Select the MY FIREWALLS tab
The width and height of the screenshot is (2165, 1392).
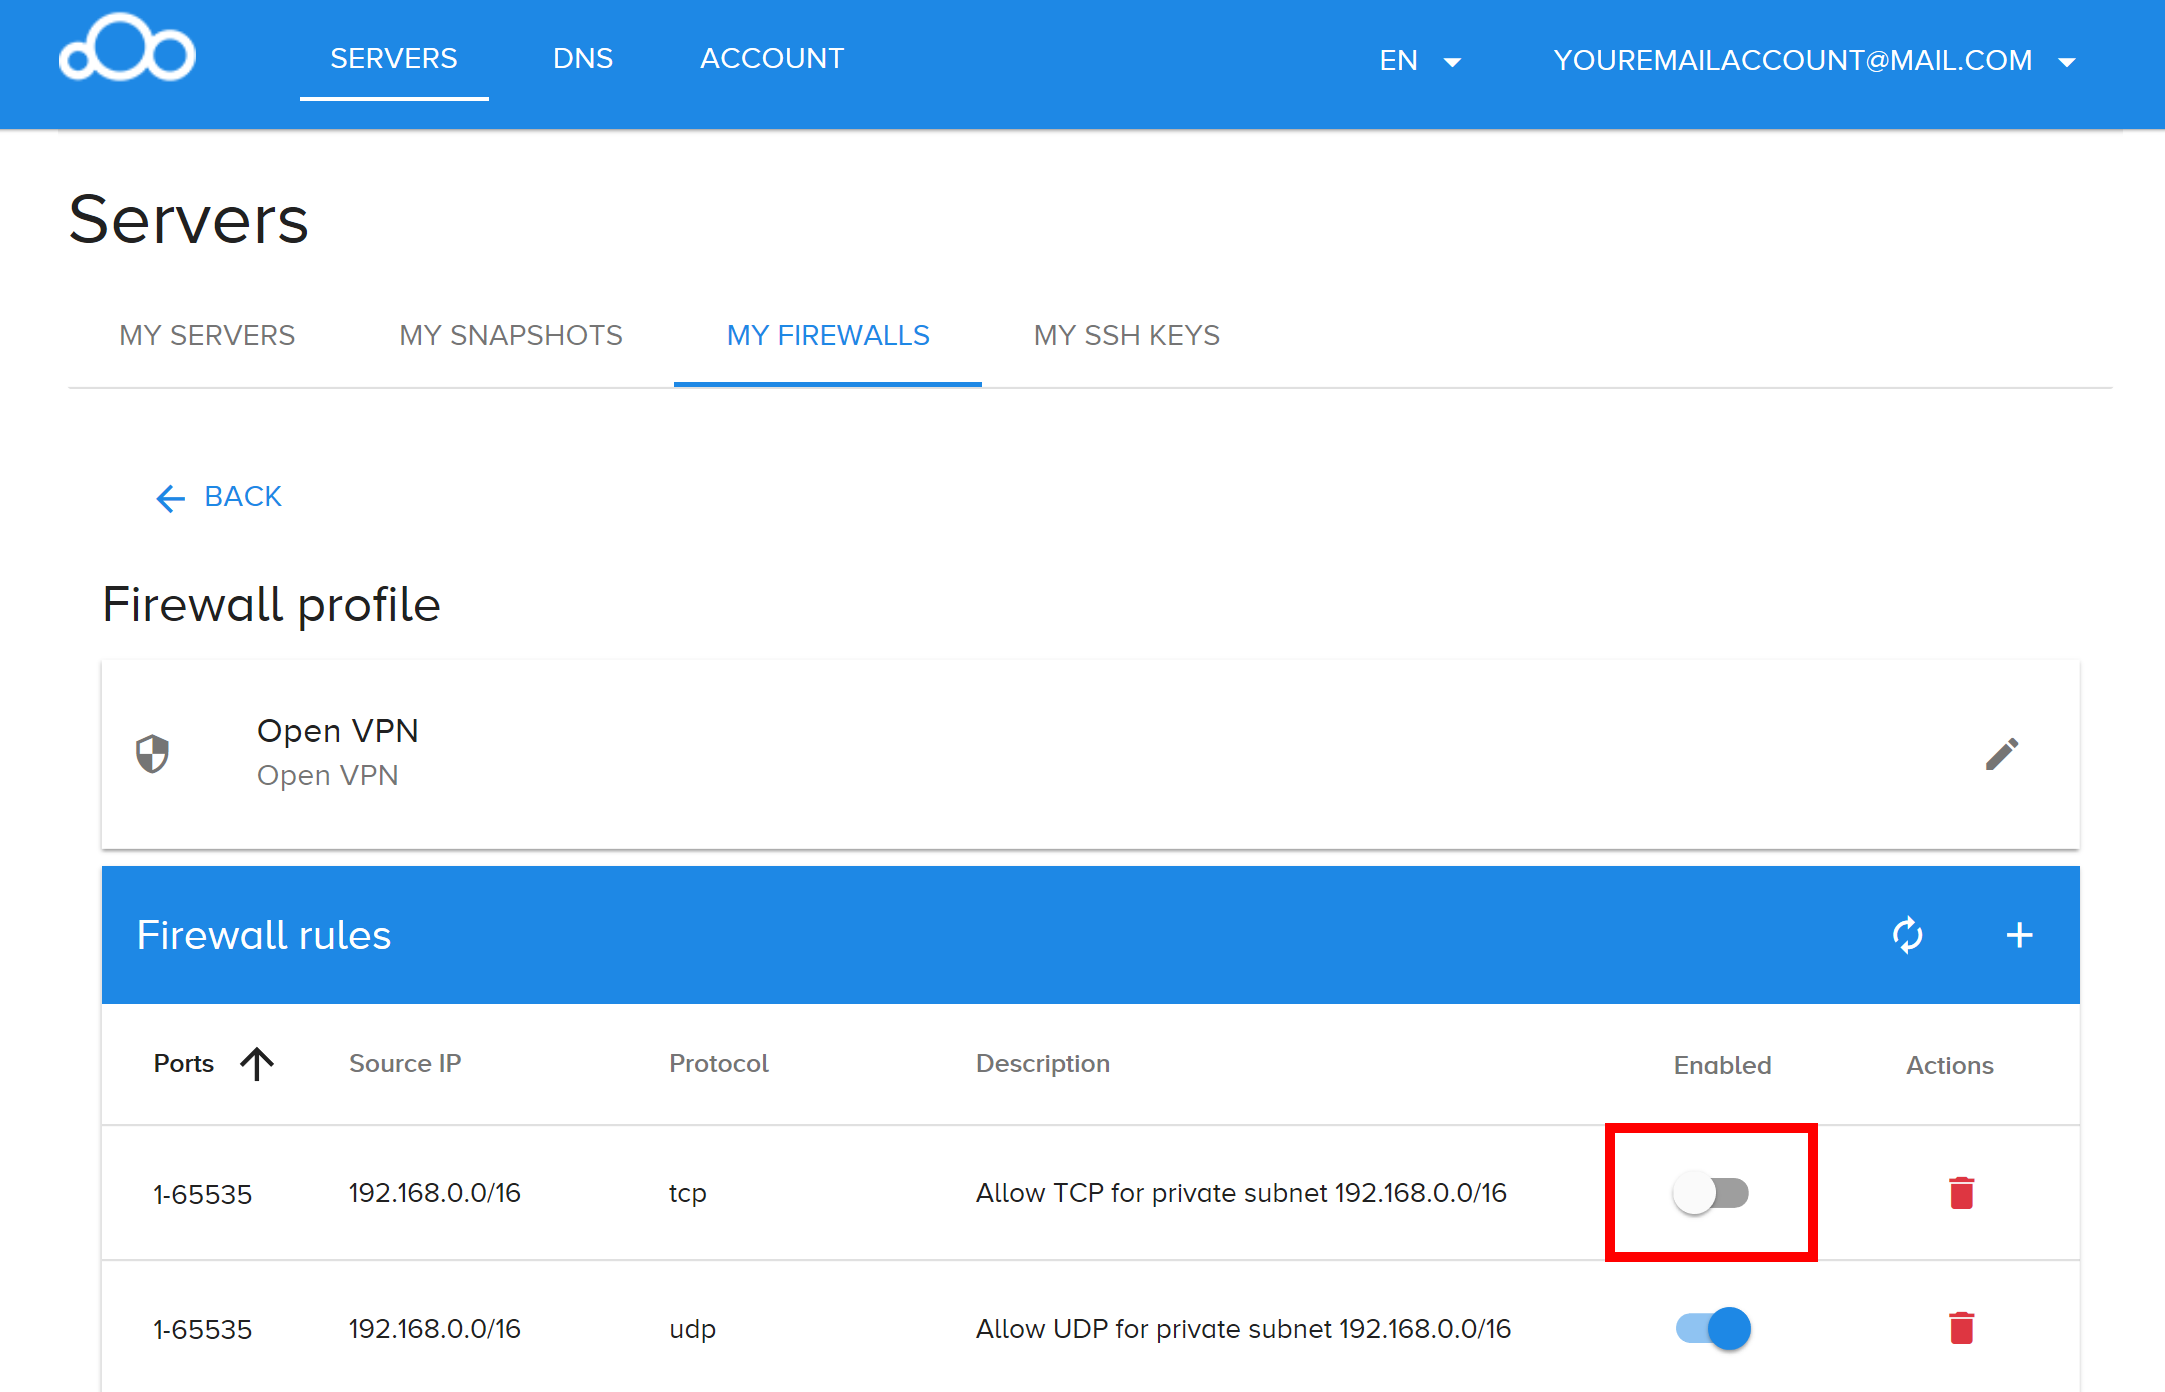828,336
